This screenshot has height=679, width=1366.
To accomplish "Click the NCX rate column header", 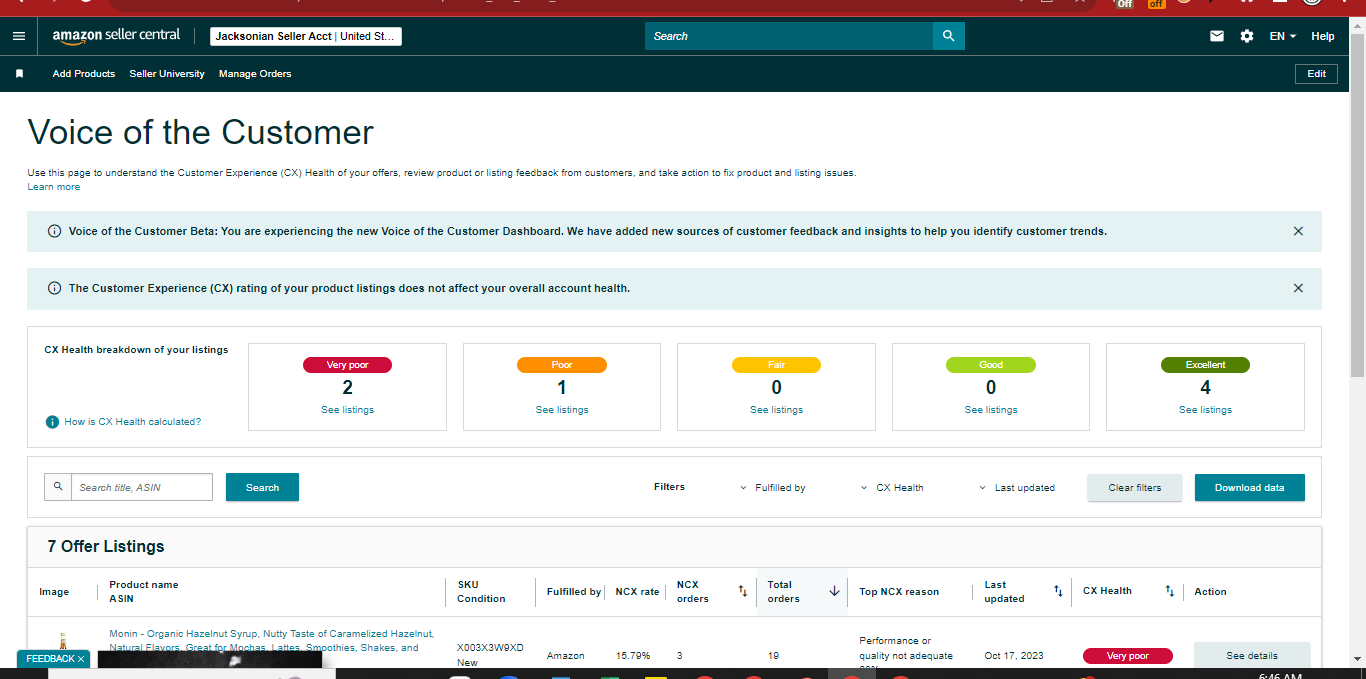I will pyautogui.click(x=637, y=592).
